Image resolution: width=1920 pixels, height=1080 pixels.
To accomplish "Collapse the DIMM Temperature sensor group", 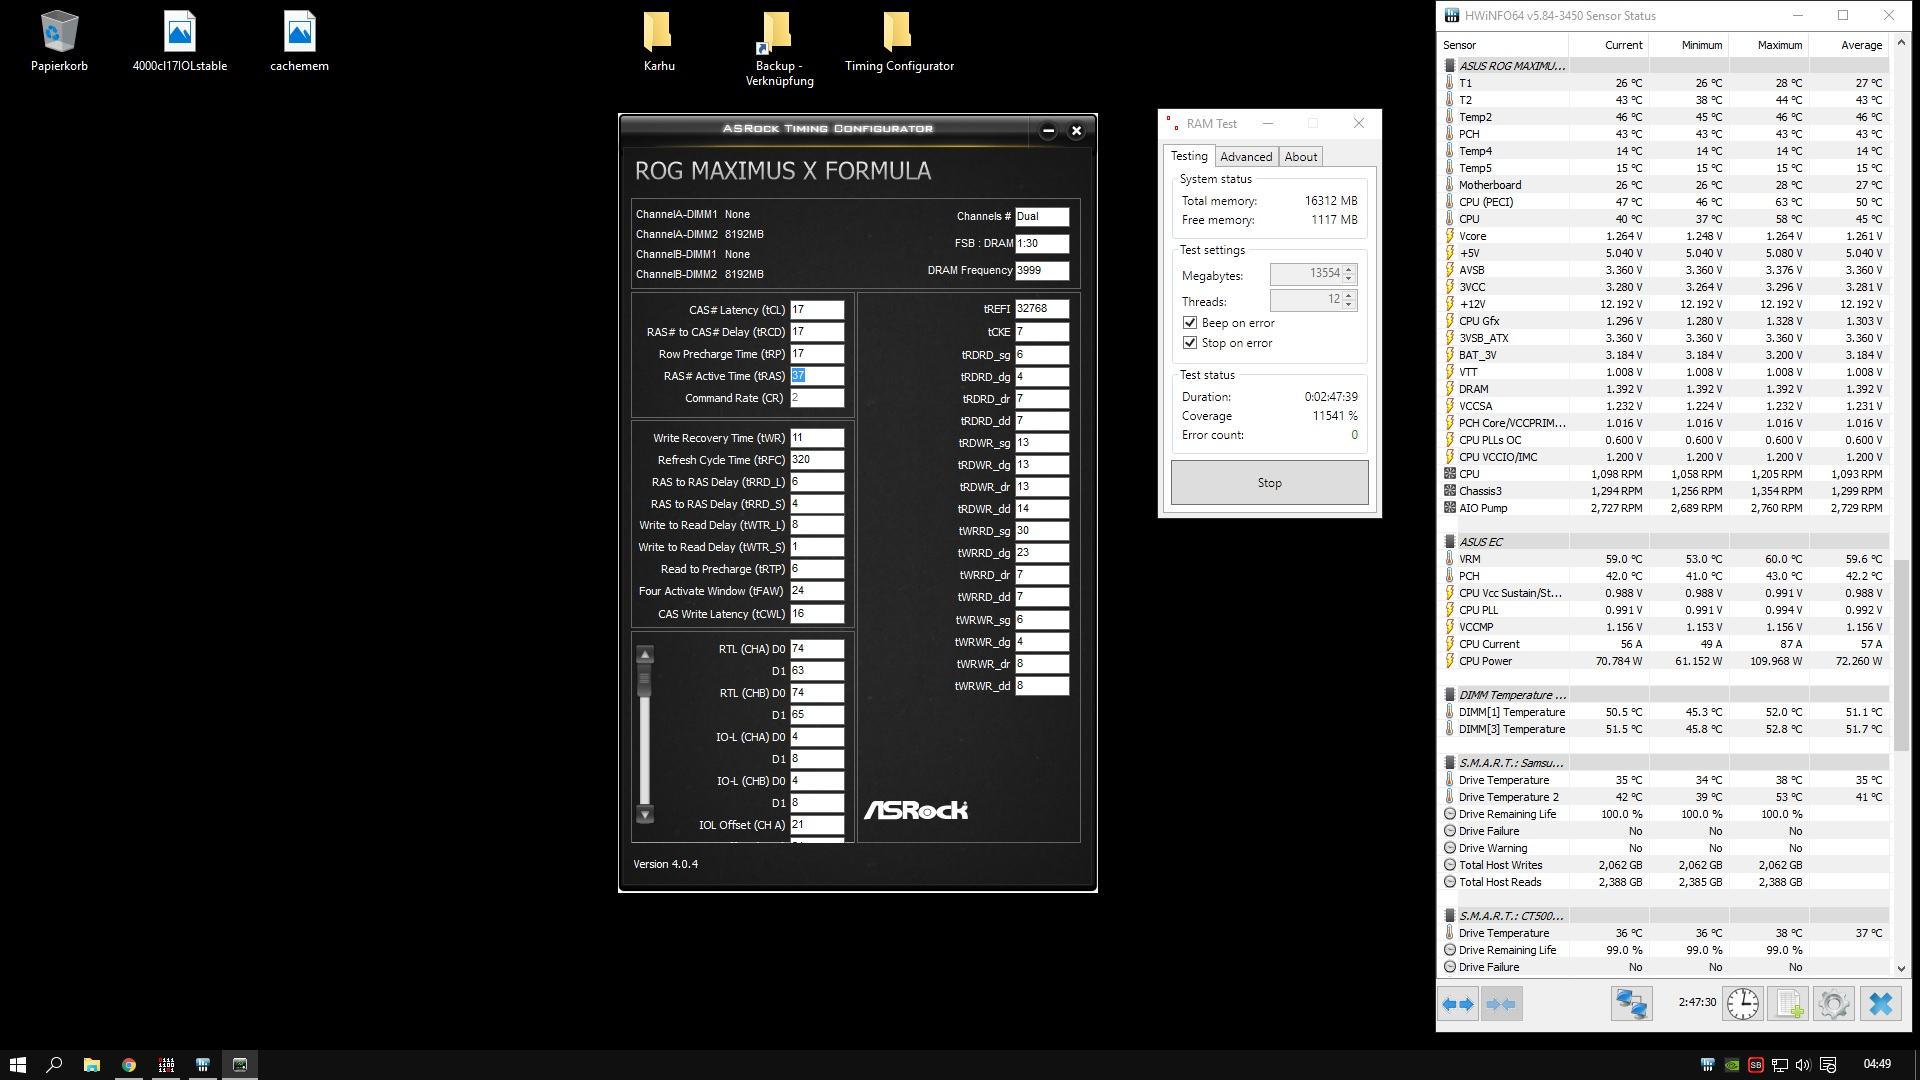I will tap(1450, 695).
